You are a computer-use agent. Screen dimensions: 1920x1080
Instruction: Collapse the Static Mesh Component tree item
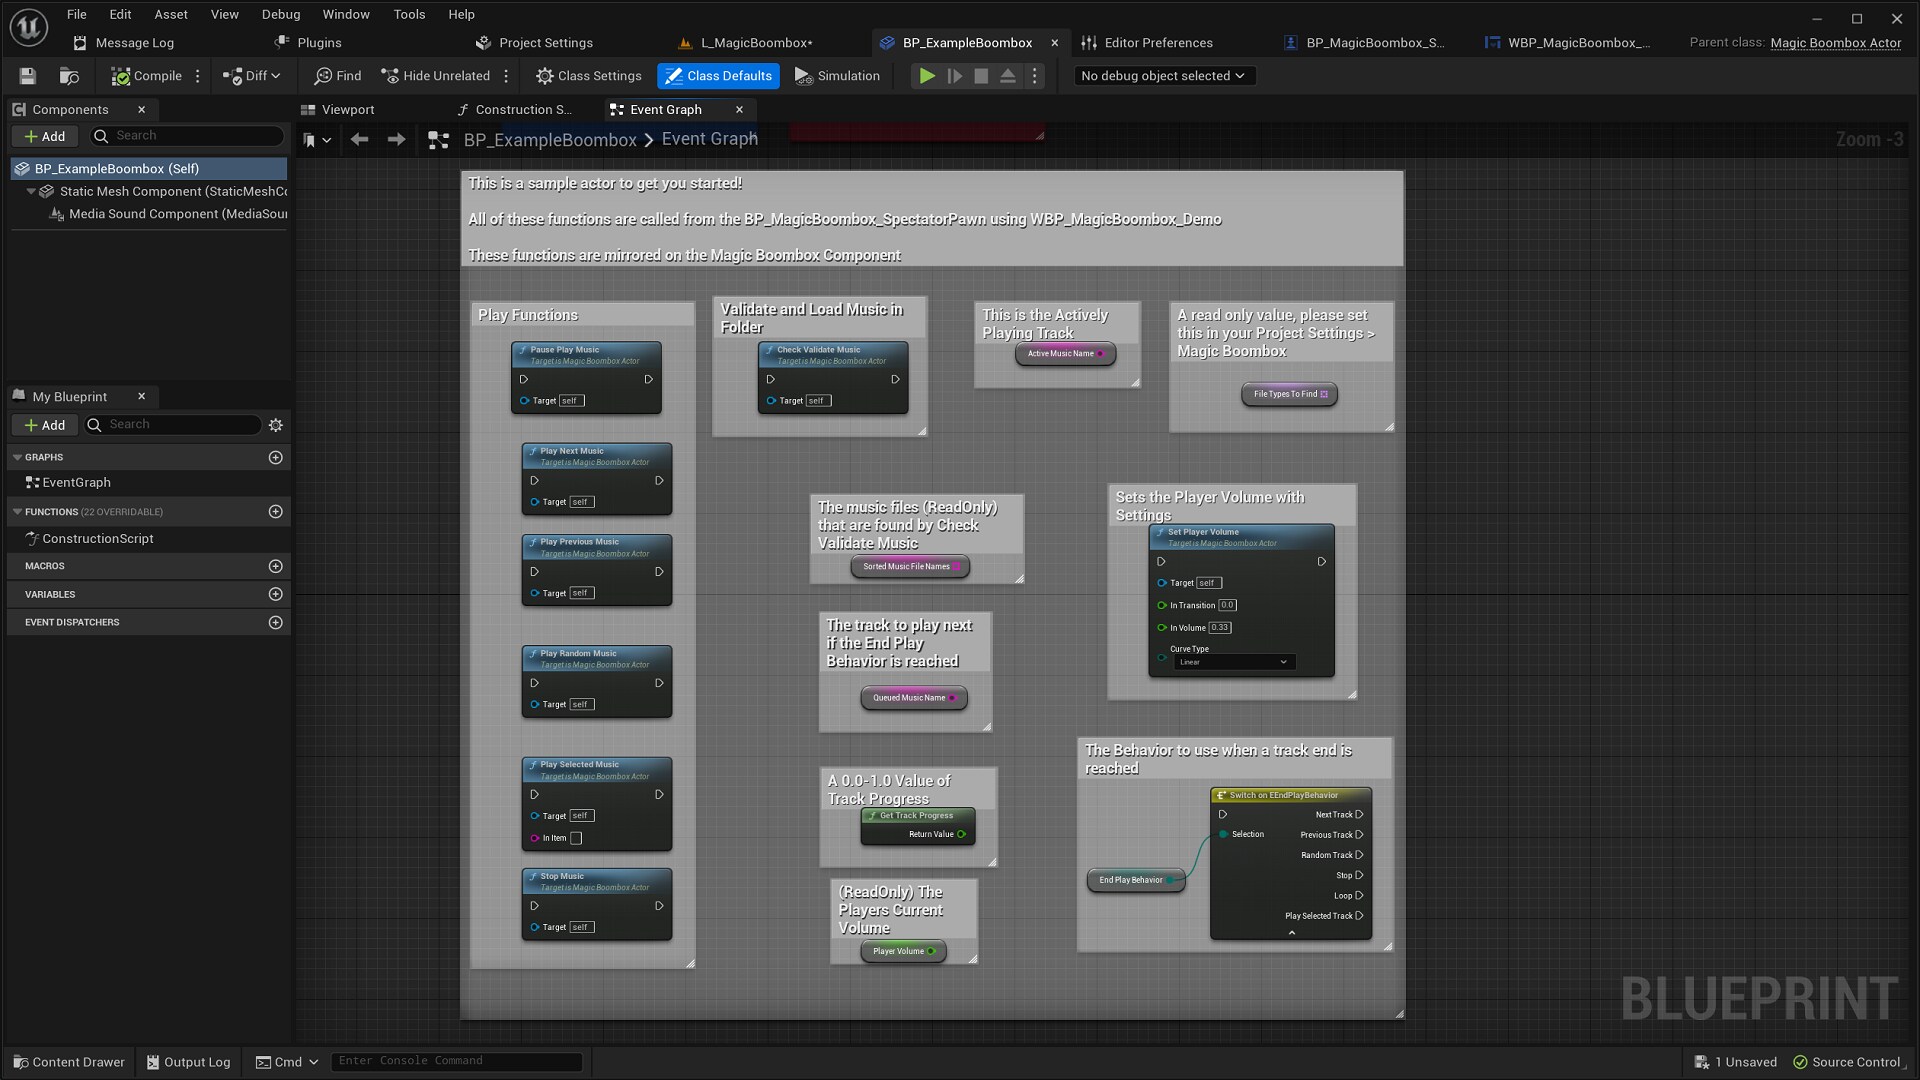31,191
